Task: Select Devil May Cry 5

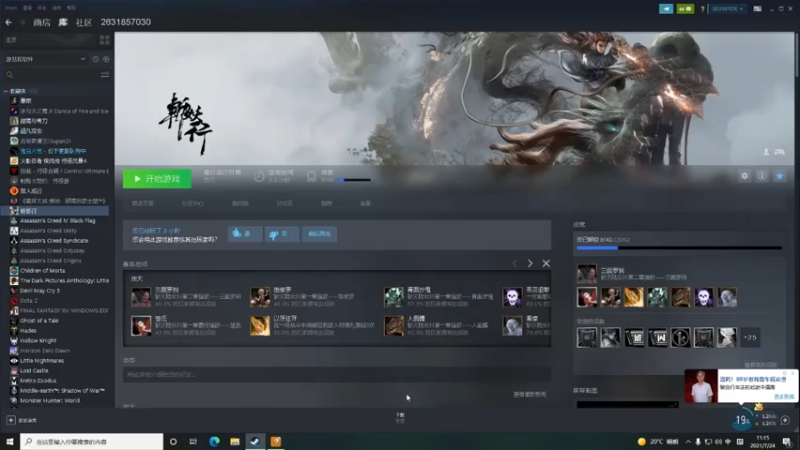Action: [40, 290]
